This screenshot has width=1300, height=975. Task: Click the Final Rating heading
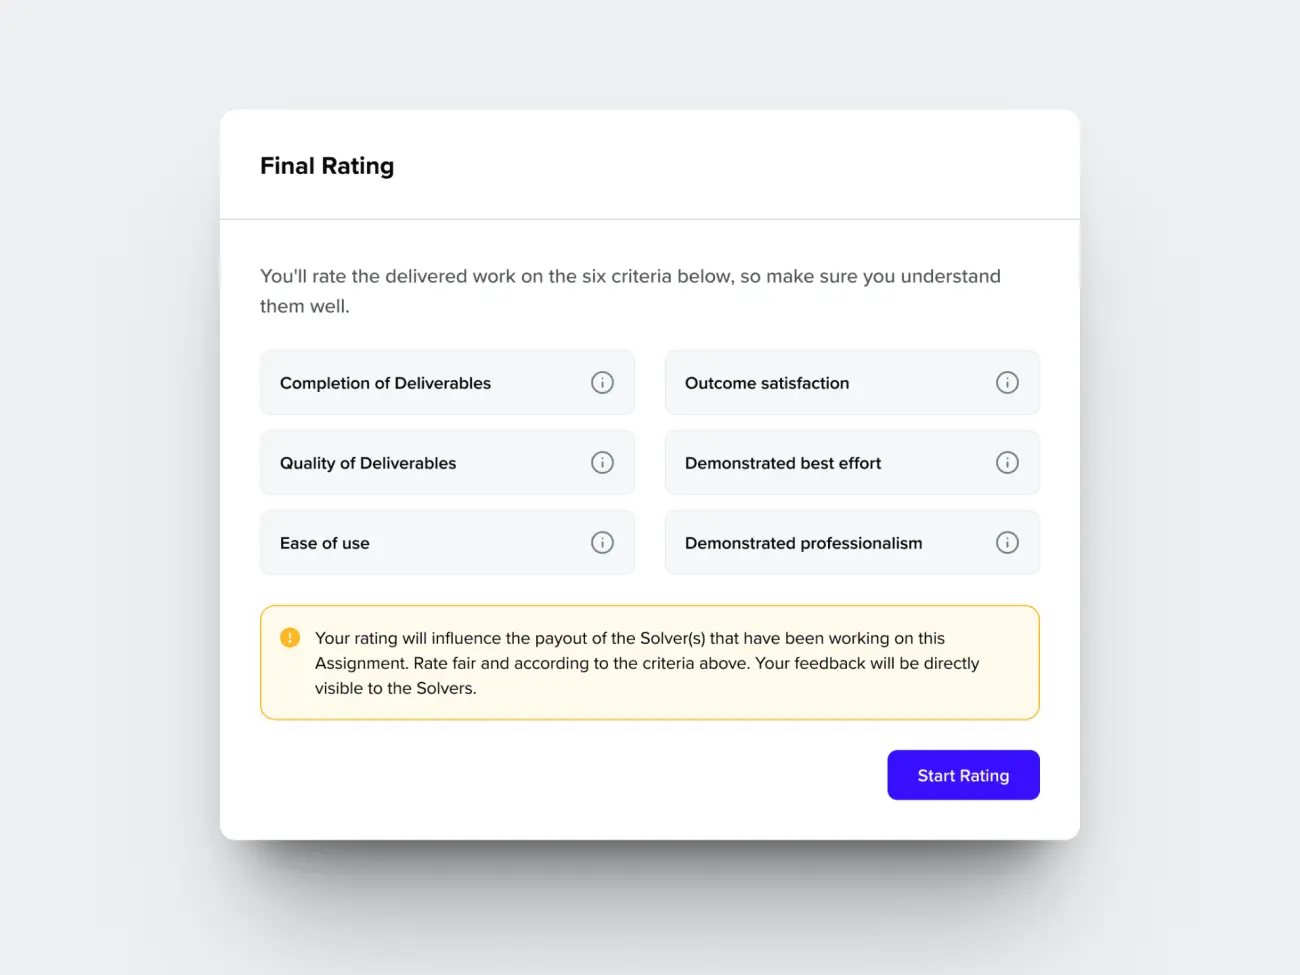click(x=327, y=166)
